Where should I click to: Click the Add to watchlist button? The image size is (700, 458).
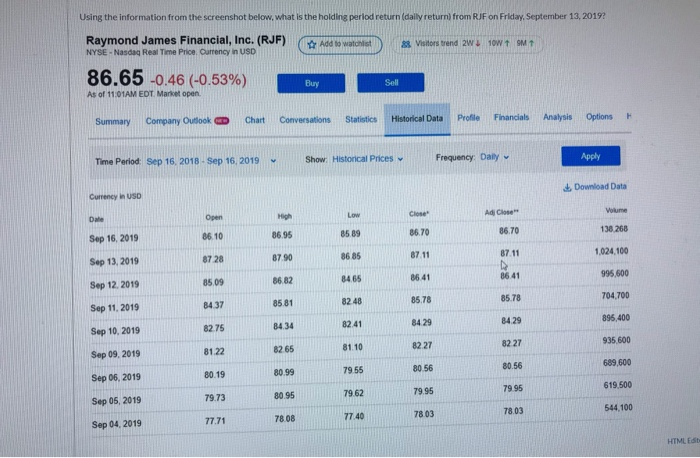tap(340, 45)
